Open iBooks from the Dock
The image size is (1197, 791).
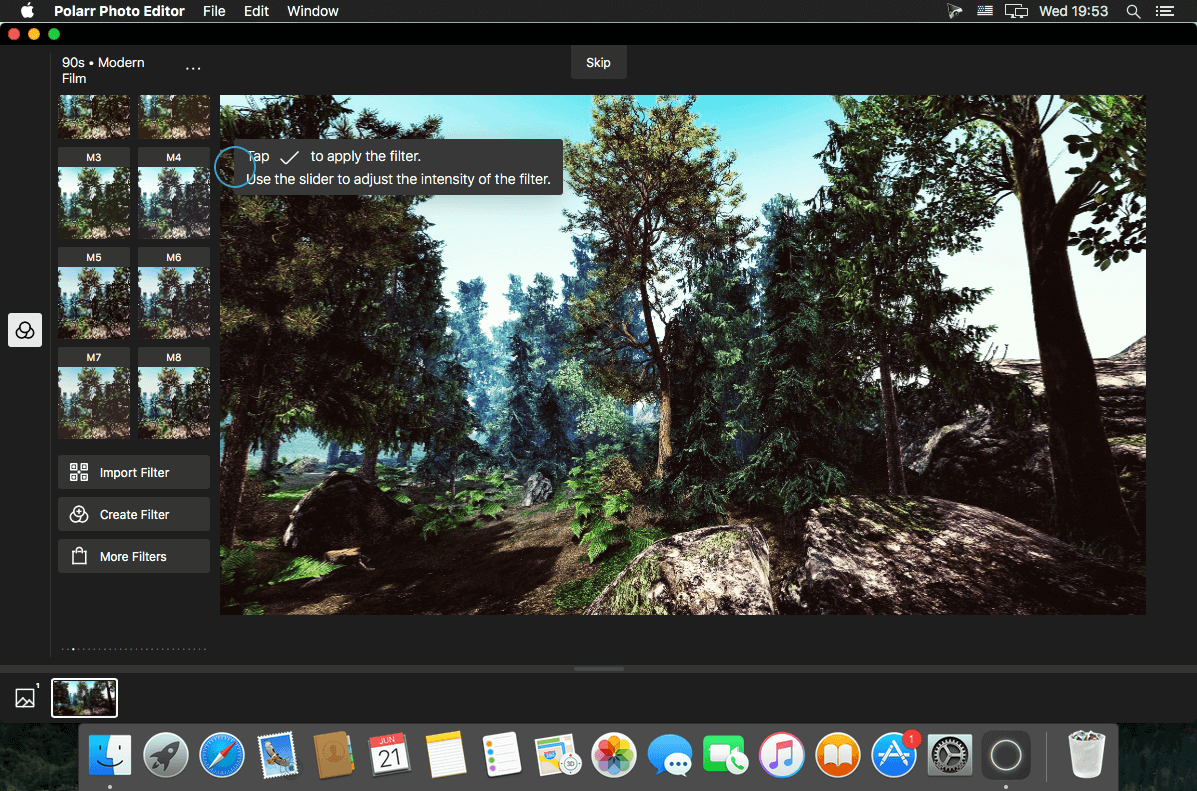pyautogui.click(x=837, y=756)
